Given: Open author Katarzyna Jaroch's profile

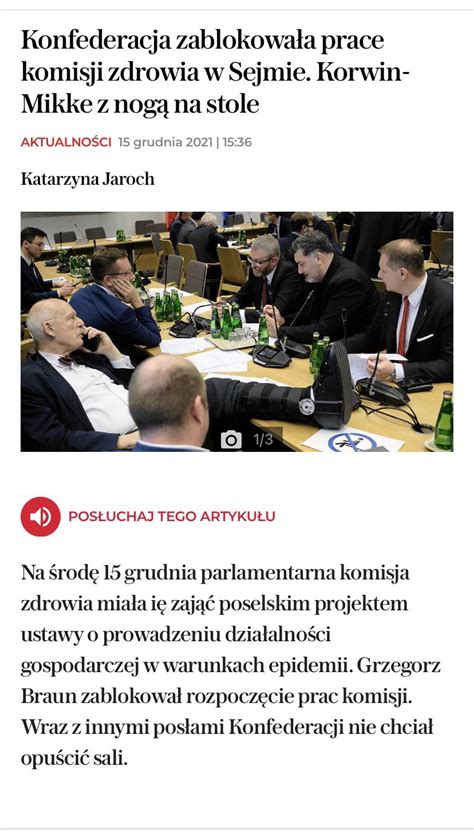Looking at the screenshot, I should (88, 179).
